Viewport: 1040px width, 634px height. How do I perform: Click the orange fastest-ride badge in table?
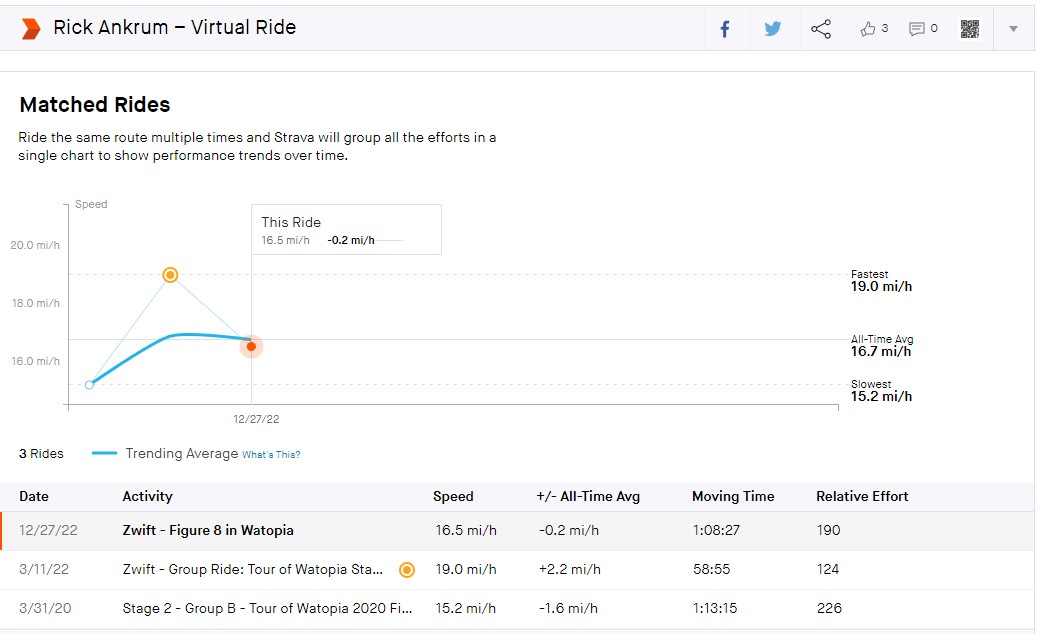pyautogui.click(x=406, y=570)
